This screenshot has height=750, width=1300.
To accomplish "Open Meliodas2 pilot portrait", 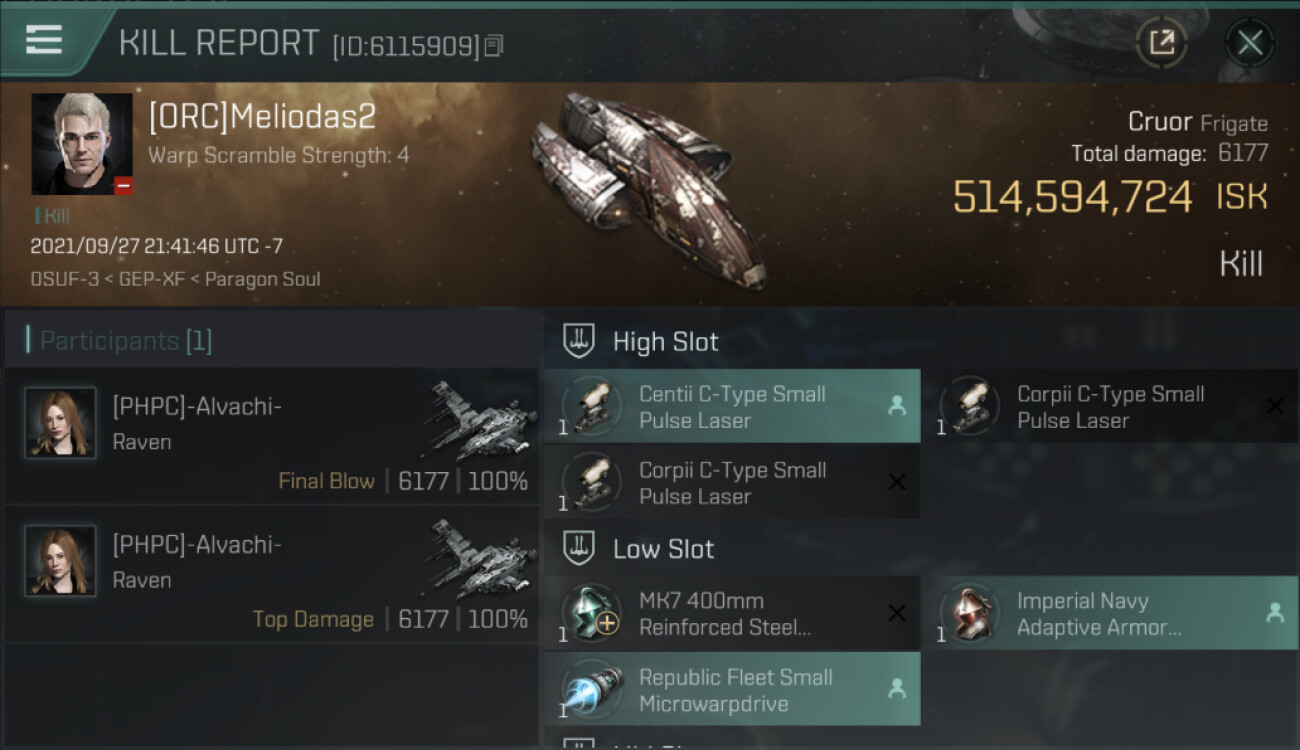I will click(x=82, y=144).
